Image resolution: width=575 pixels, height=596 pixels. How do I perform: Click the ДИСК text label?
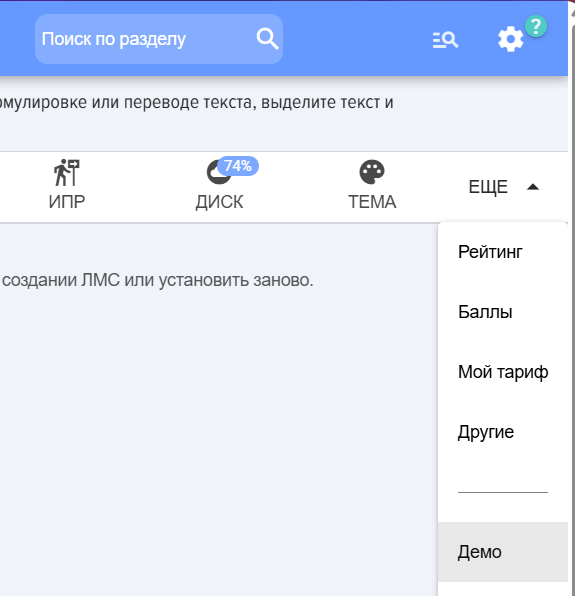click(x=219, y=202)
